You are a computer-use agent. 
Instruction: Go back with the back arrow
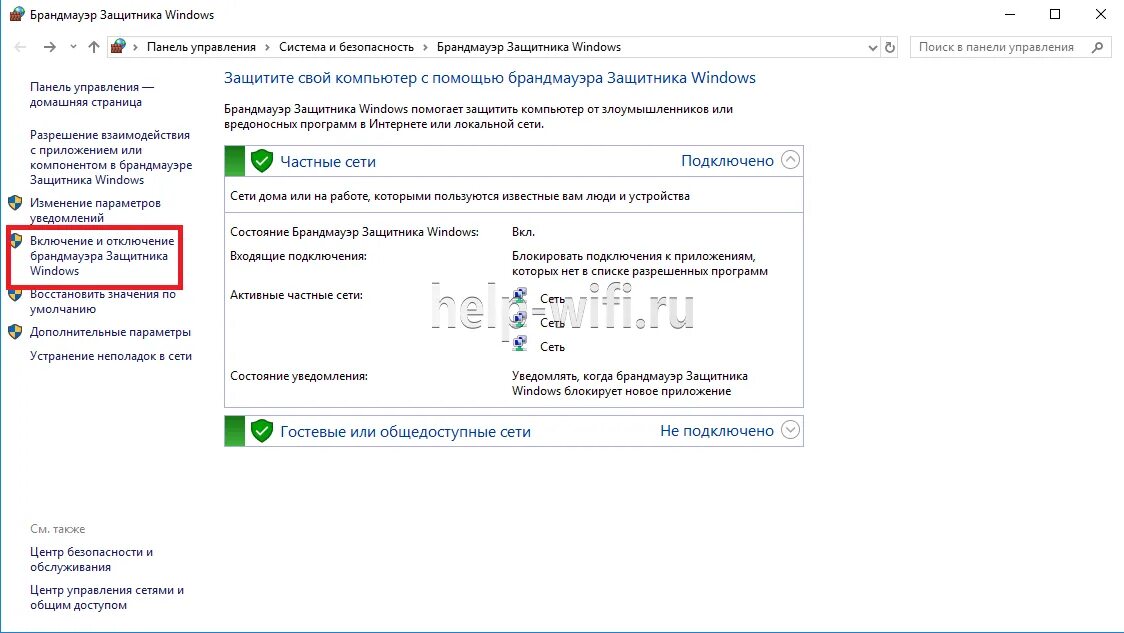pos(20,47)
